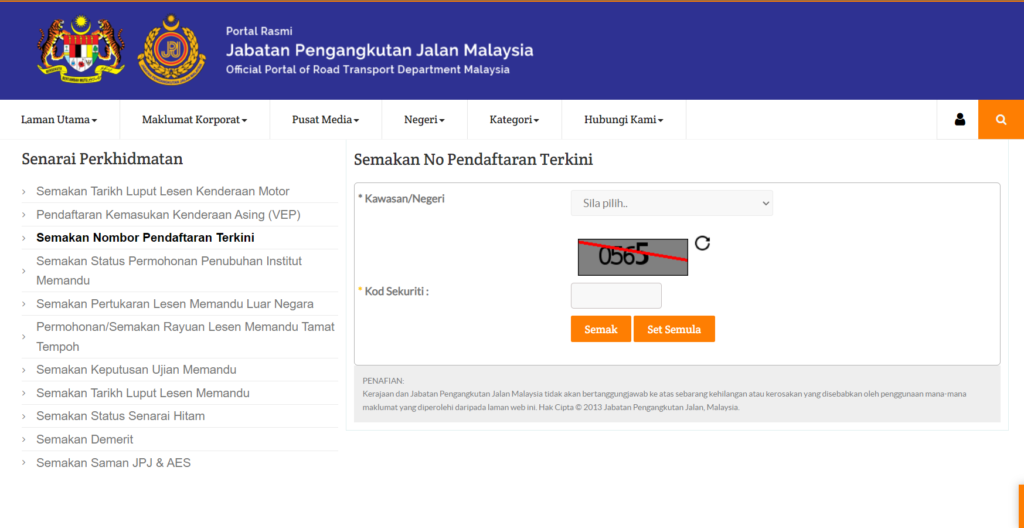Click Official Portal of Road Transport Department text
Screen dimensions: 1024x528
[368, 70]
